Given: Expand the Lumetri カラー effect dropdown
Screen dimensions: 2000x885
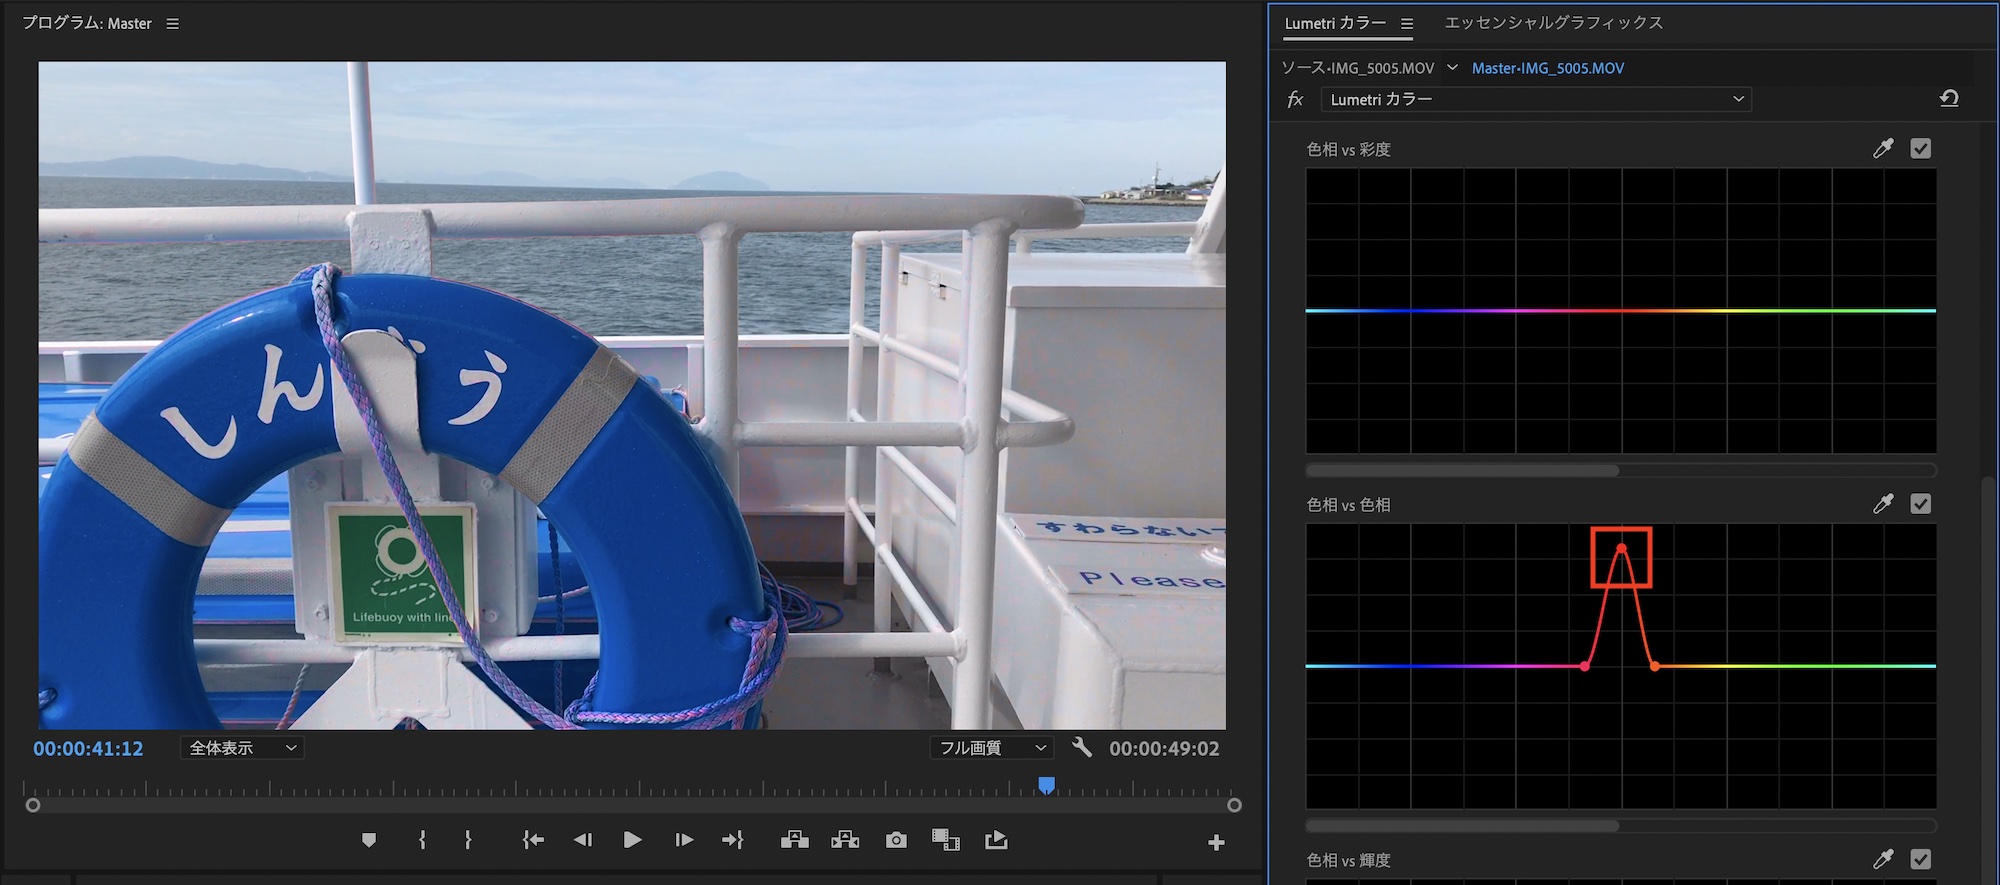Looking at the screenshot, I should tap(1536, 99).
